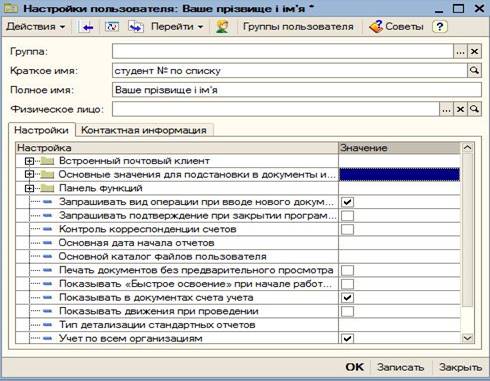490x381 pixels.
Task: Select Основная дата начала отчетов row
Action: [238, 243]
